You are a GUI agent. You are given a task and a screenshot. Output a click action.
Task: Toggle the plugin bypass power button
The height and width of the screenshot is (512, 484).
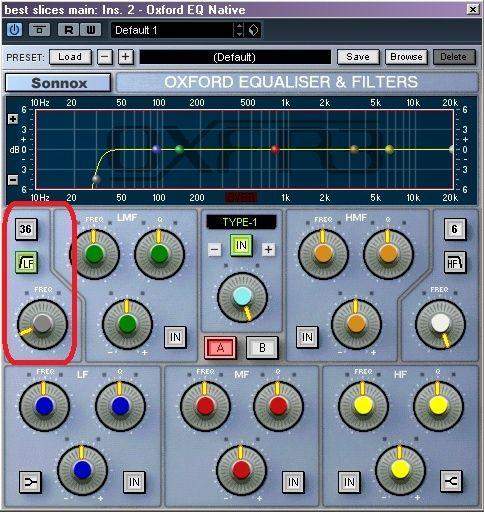pos(14,30)
